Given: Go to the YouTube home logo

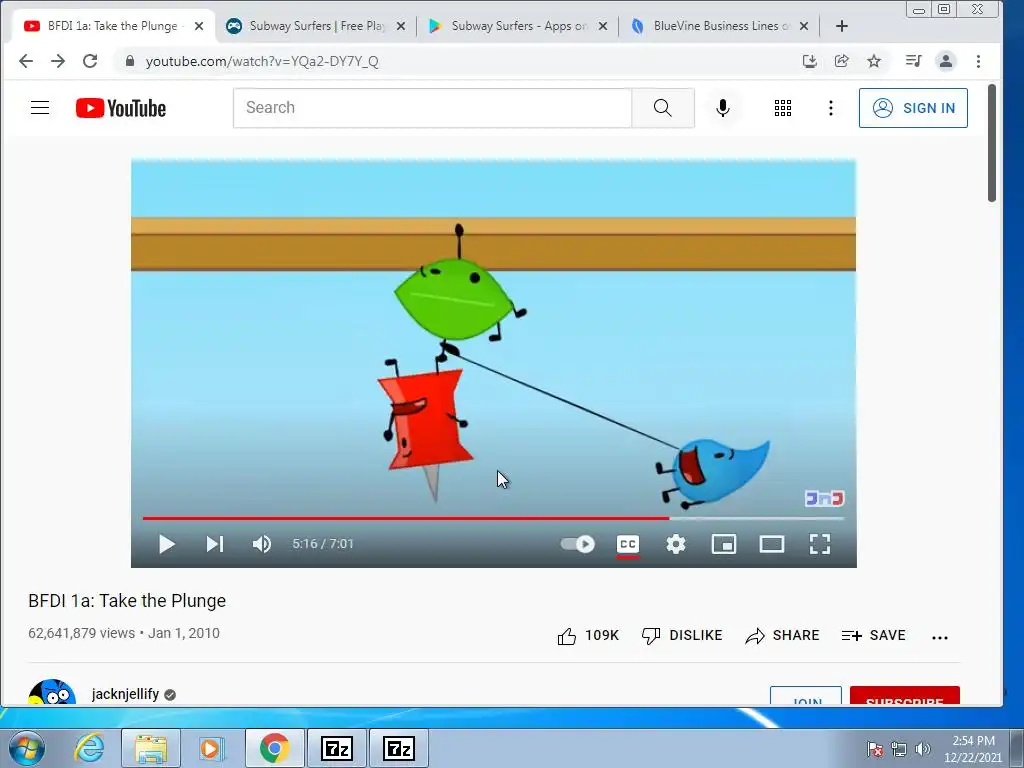Looking at the screenshot, I should (121, 108).
